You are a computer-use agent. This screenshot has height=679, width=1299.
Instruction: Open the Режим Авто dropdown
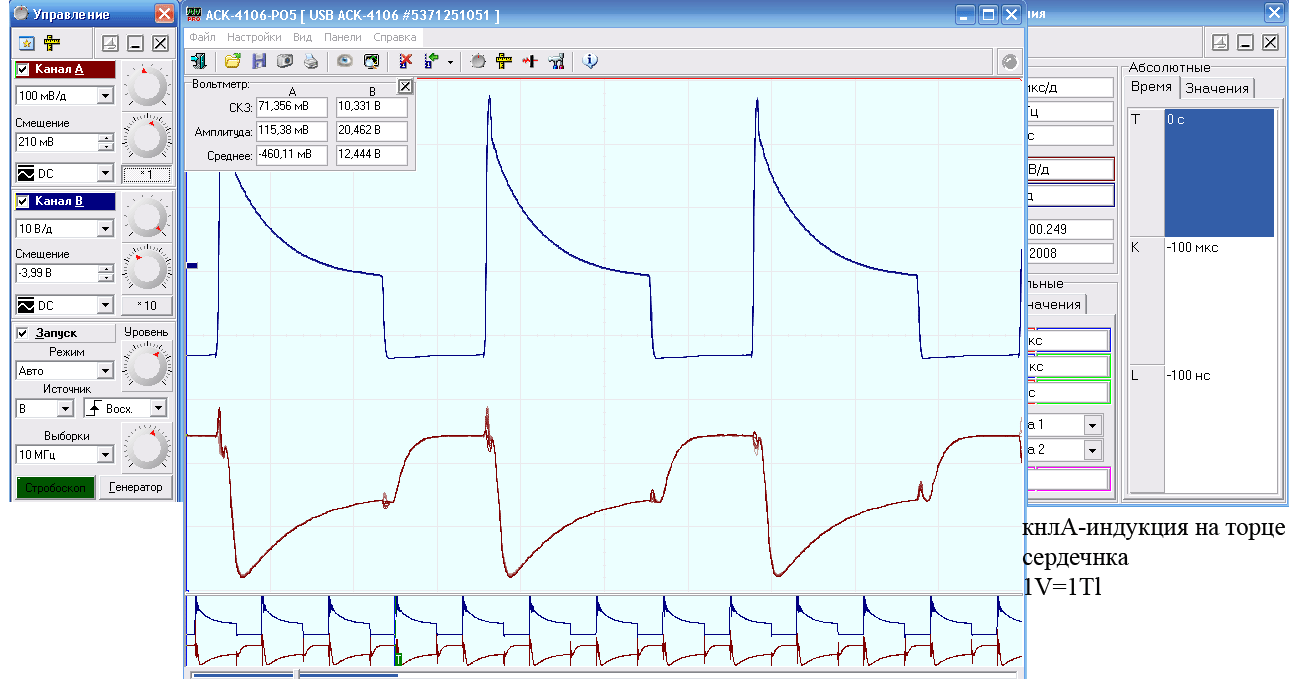(105, 371)
